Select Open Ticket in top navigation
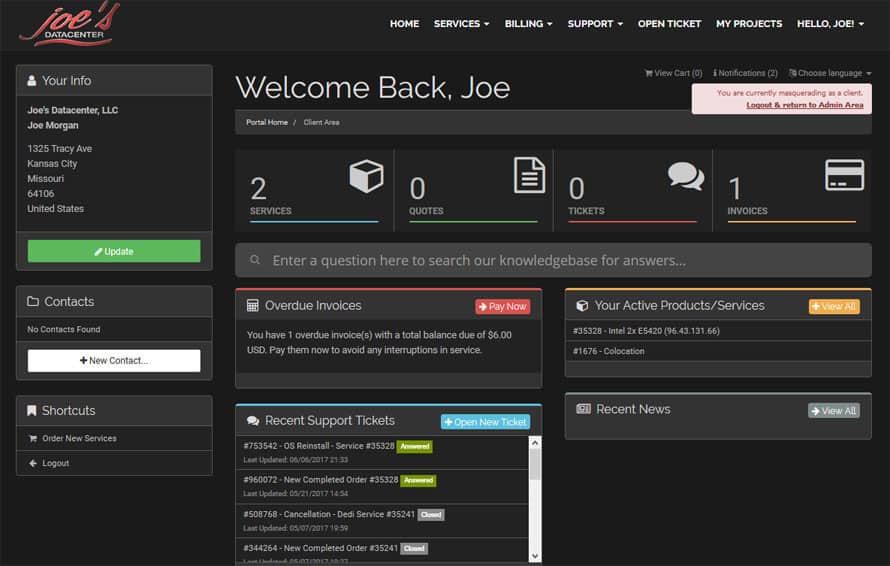 pos(669,24)
